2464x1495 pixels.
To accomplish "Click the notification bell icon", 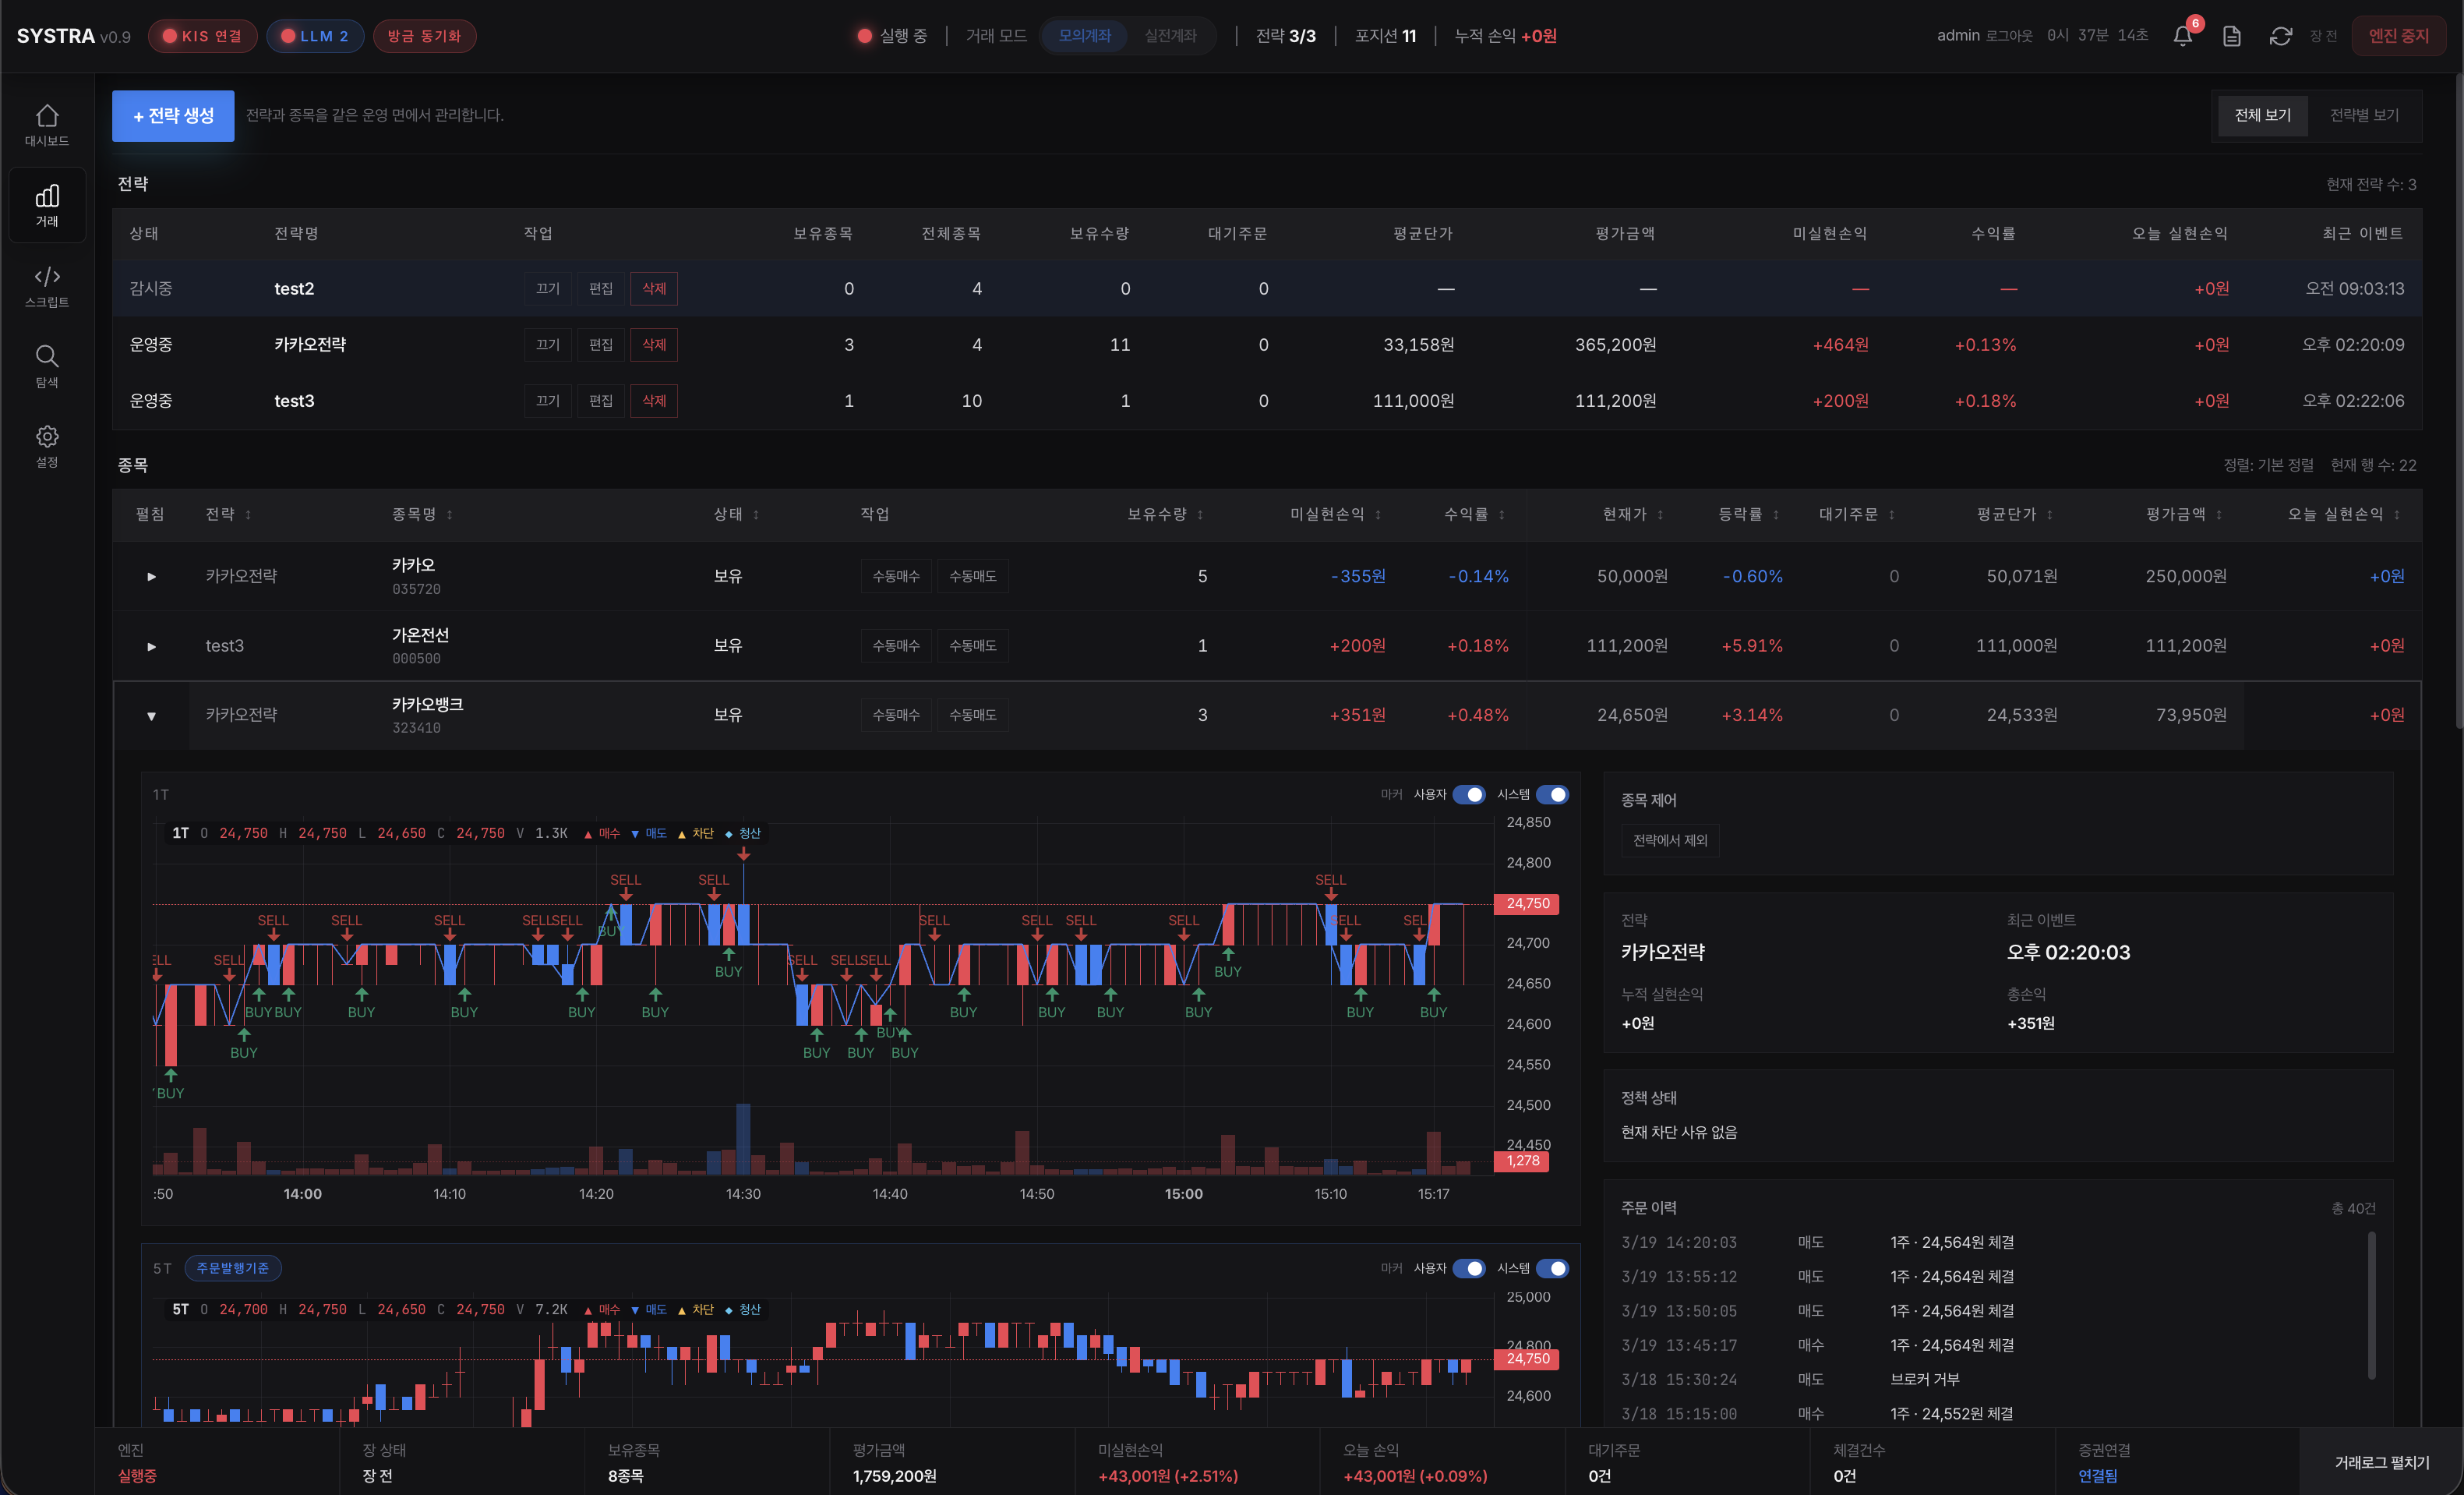I will click(x=2183, y=36).
